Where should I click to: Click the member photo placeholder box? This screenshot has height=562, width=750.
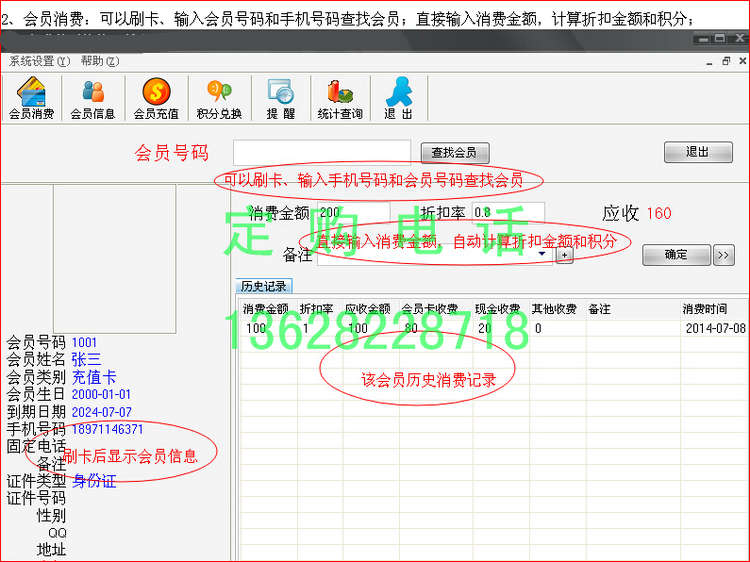[114, 259]
